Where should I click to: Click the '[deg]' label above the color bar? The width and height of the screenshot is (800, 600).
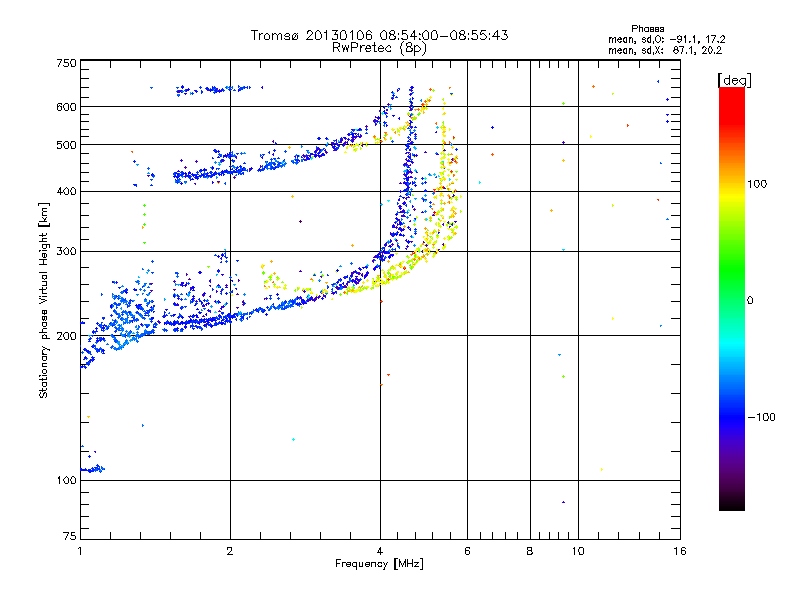[734, 80]
